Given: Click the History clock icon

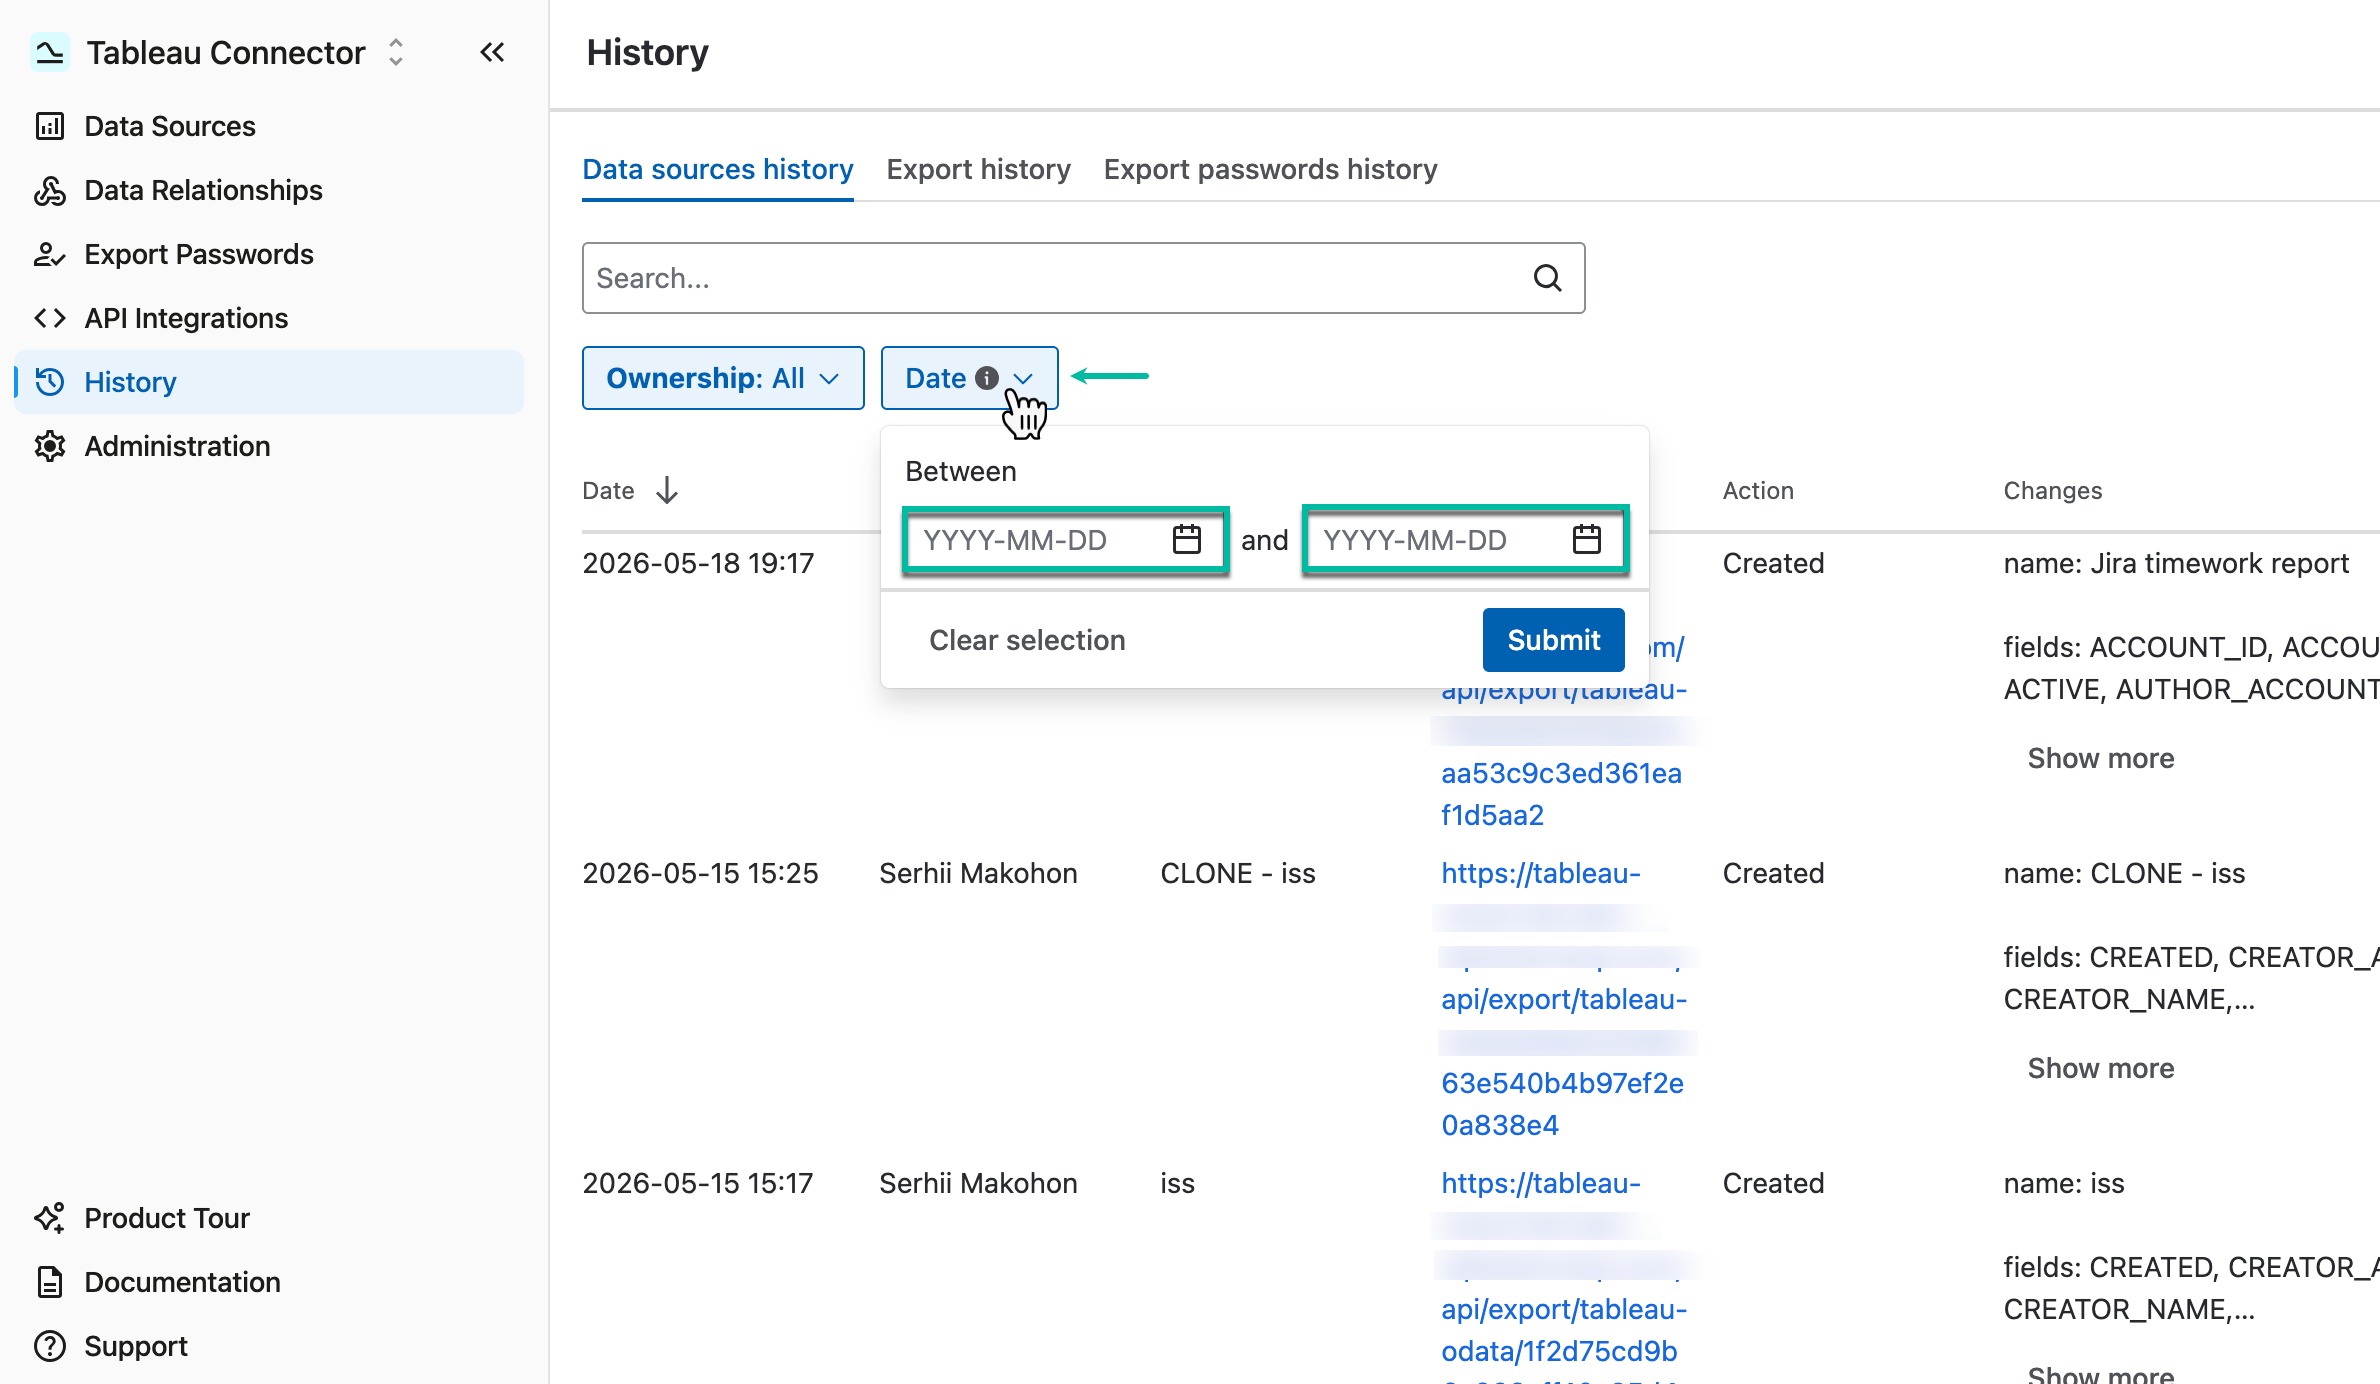Looking at the screenshot, I should tap(50, 382).
